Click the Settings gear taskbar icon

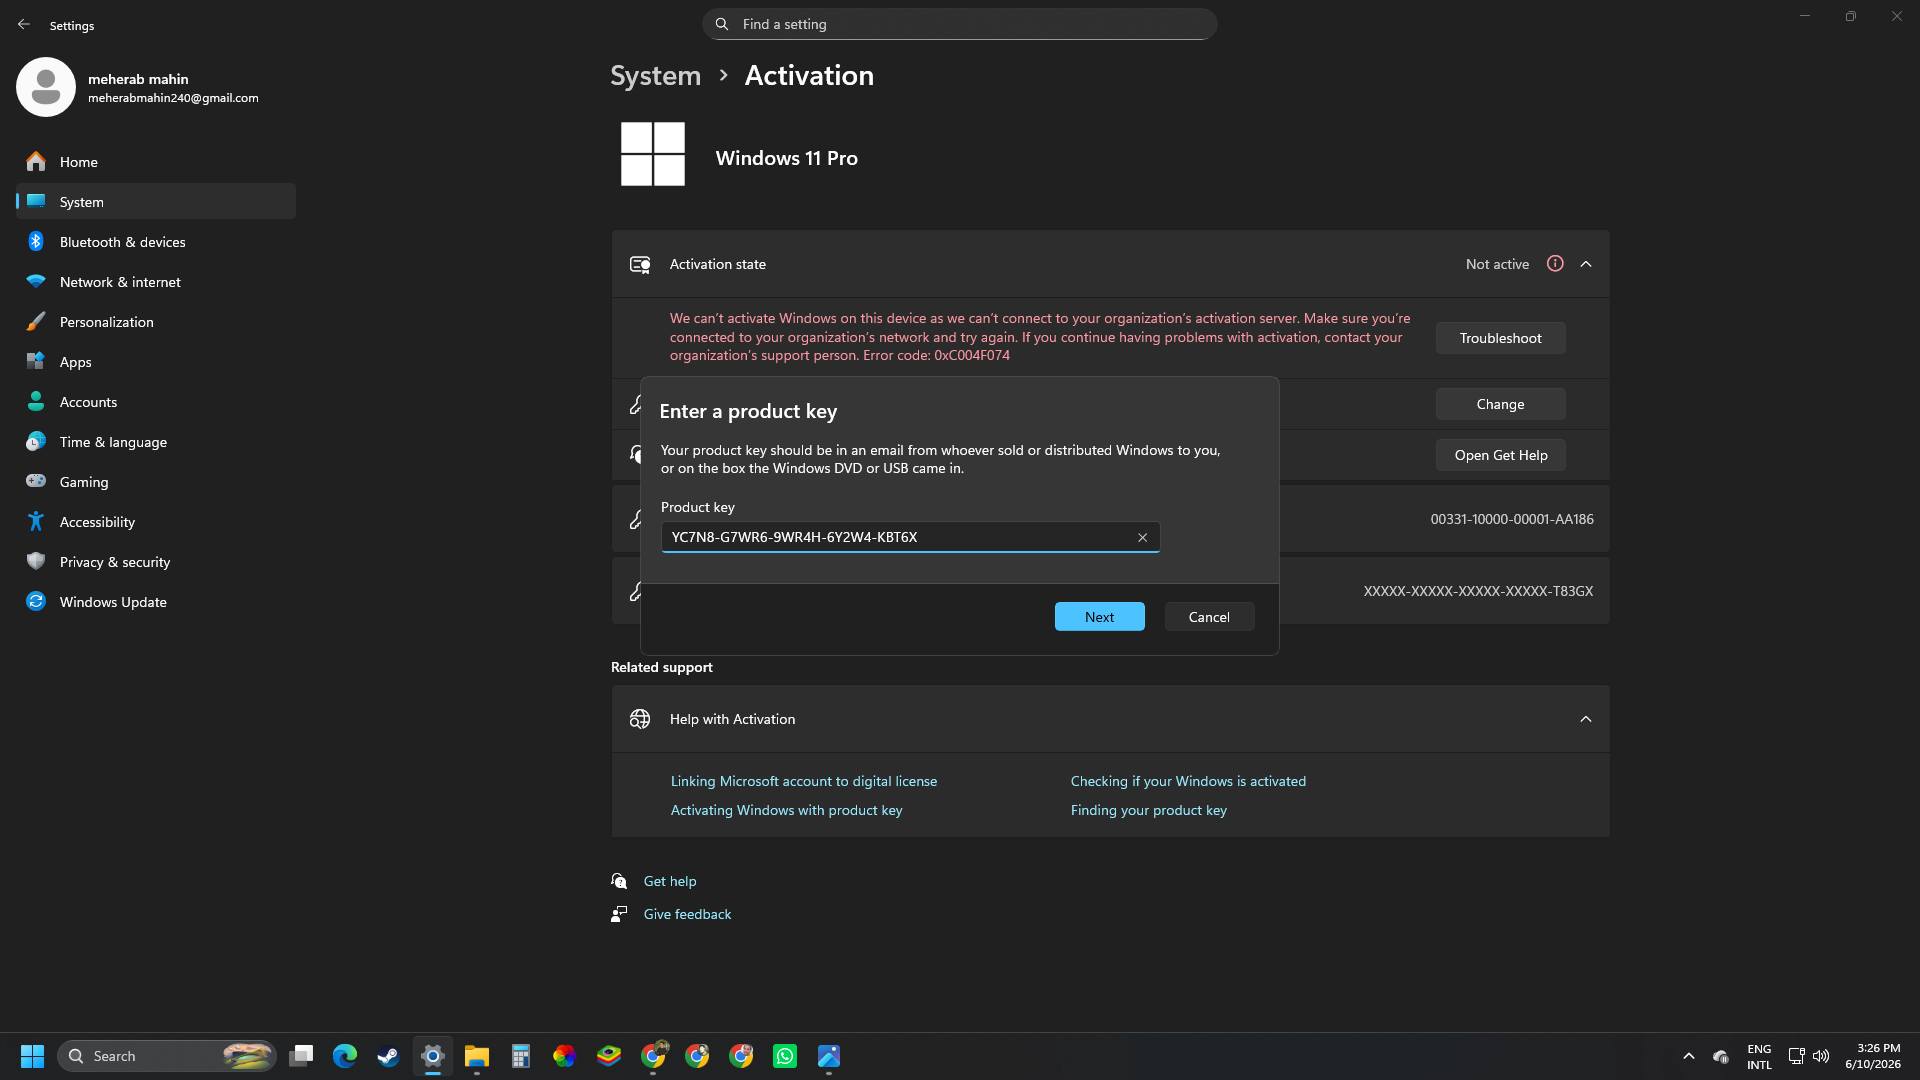(433, 1056)
